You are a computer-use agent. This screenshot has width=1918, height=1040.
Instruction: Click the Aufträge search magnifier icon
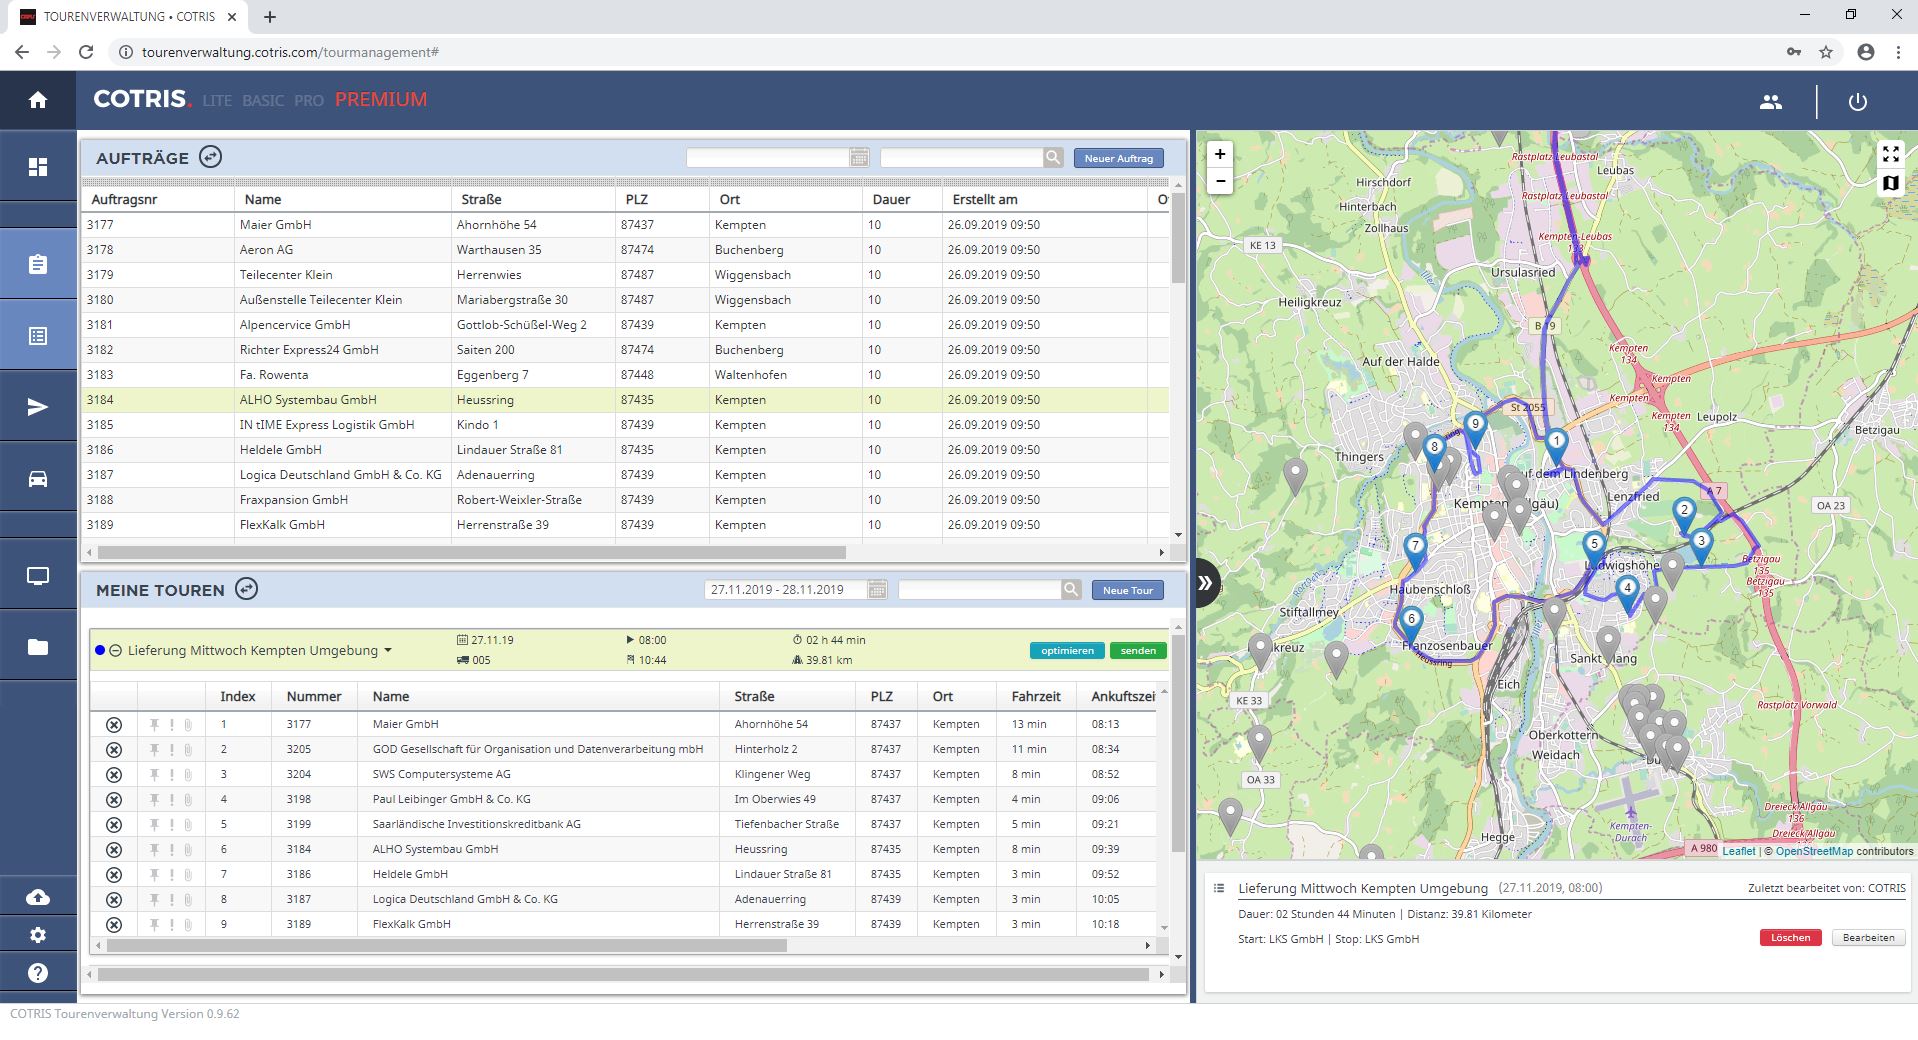pyautogui.click(x=1053, y=157)
